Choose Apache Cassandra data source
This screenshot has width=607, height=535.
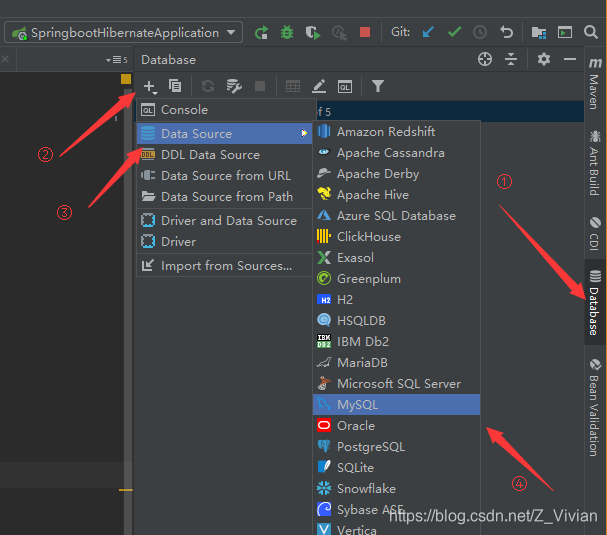pyautogui.click(x=396, y=153)
